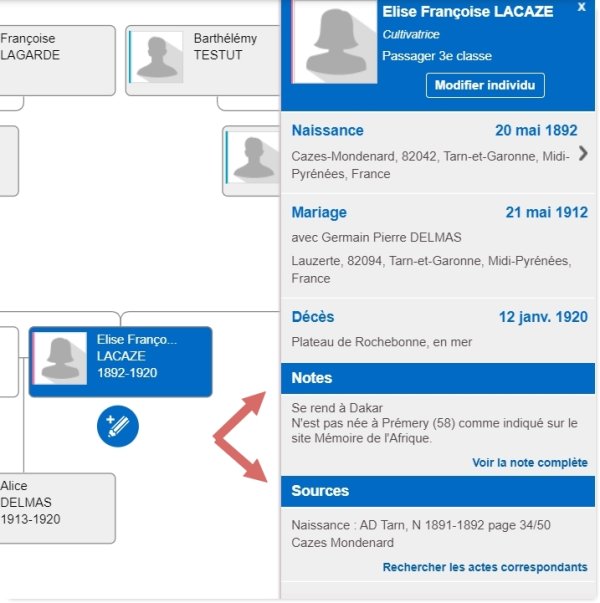Open the Mariage event section
Viewport: 600px width, 603px height.
319,212
